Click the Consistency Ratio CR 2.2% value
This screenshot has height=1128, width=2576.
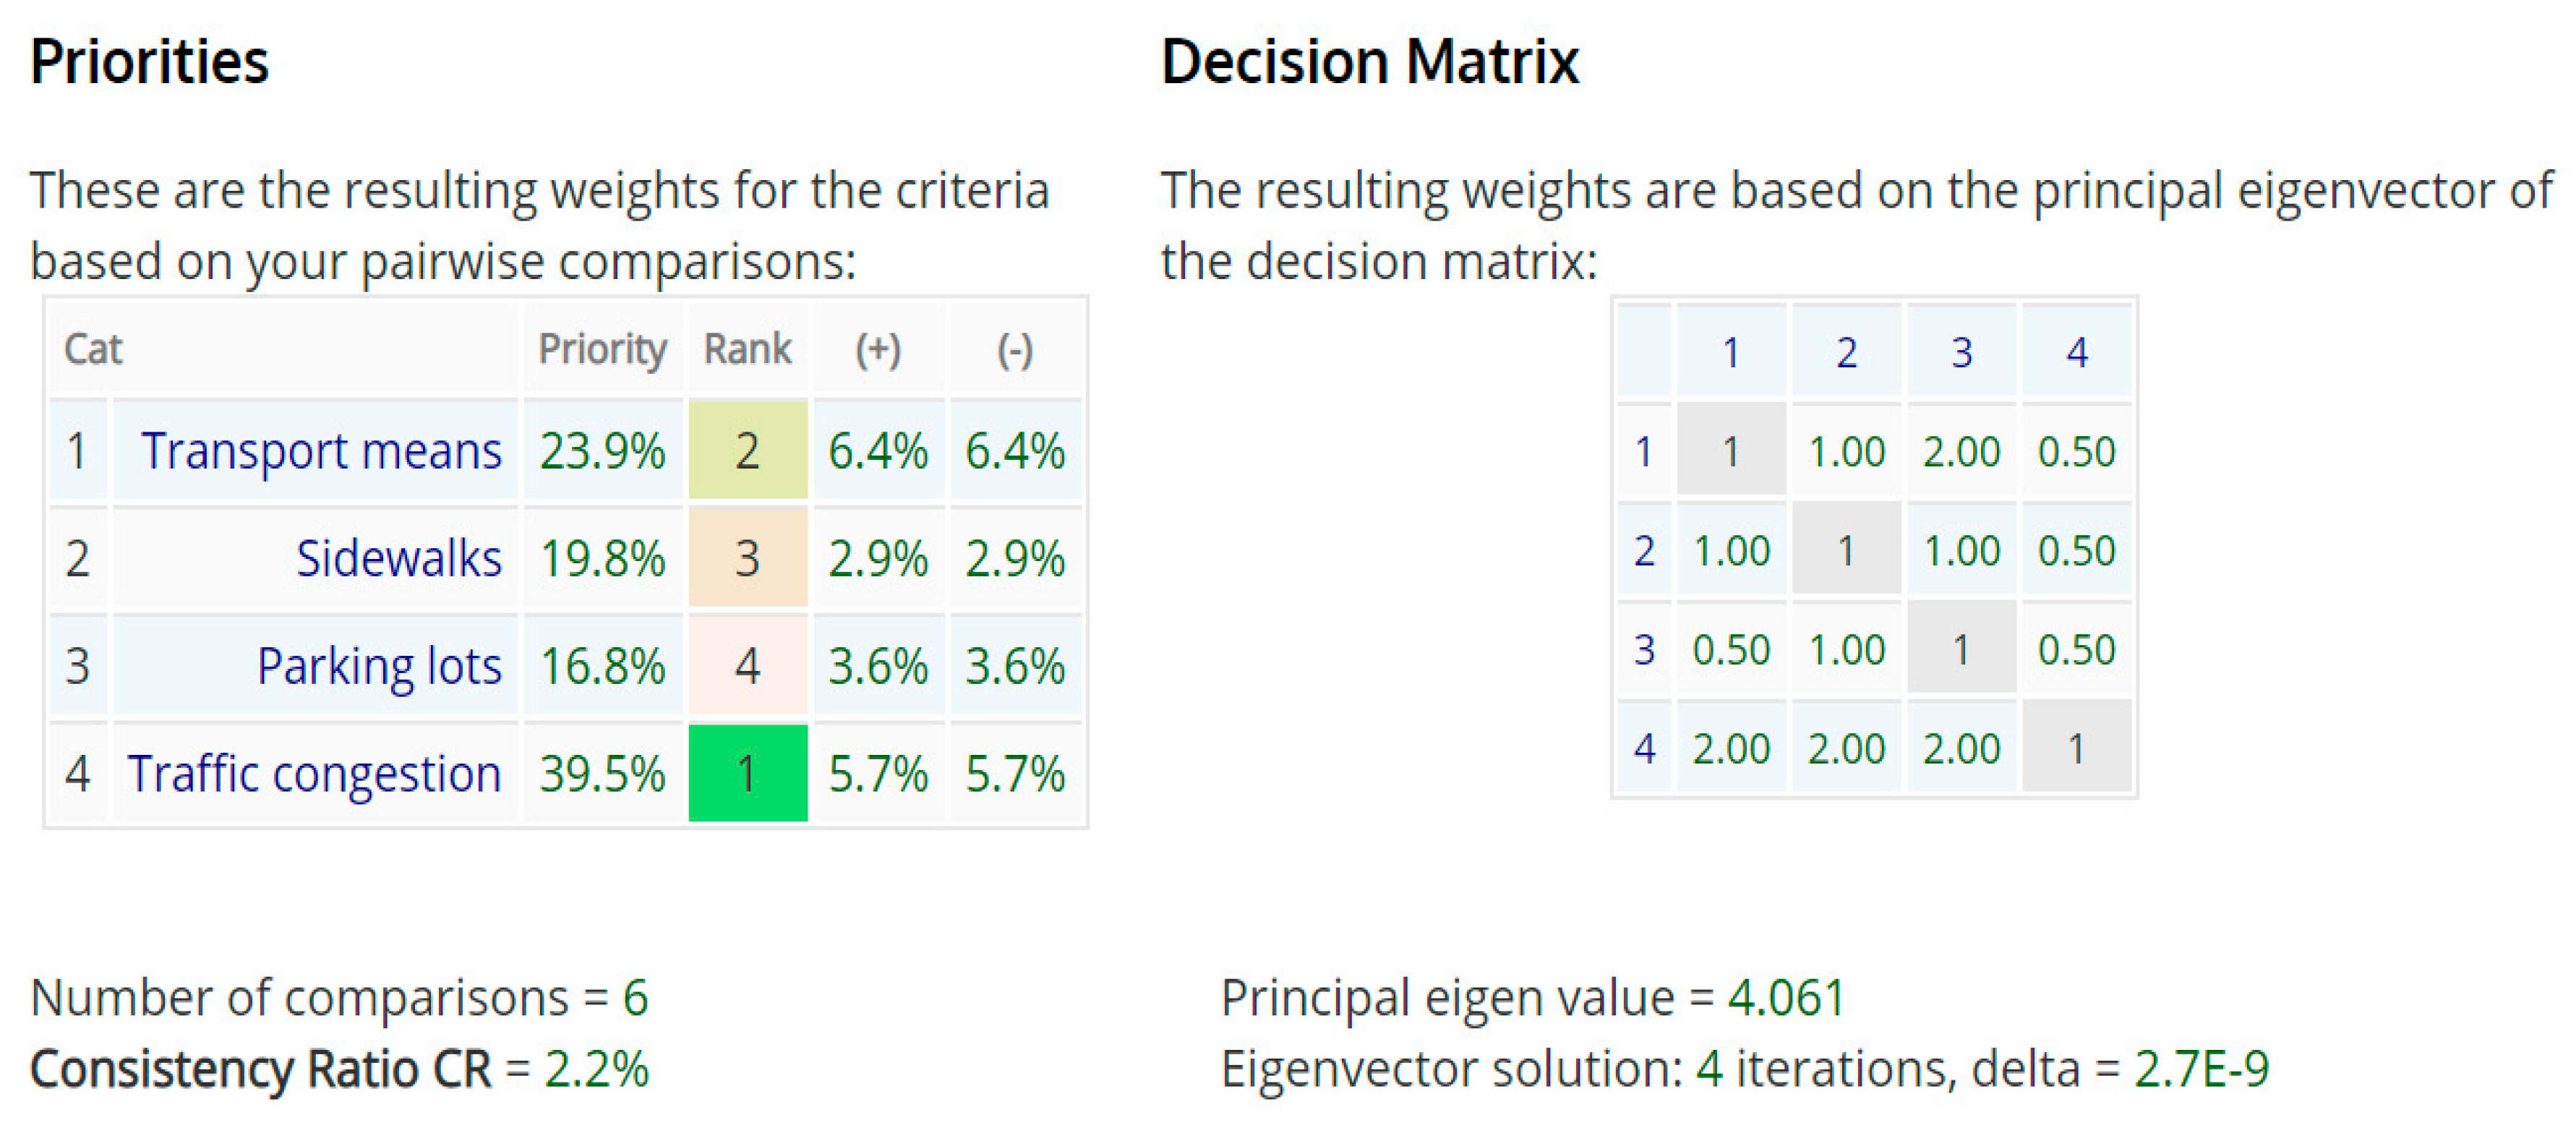click(596, 1069)
